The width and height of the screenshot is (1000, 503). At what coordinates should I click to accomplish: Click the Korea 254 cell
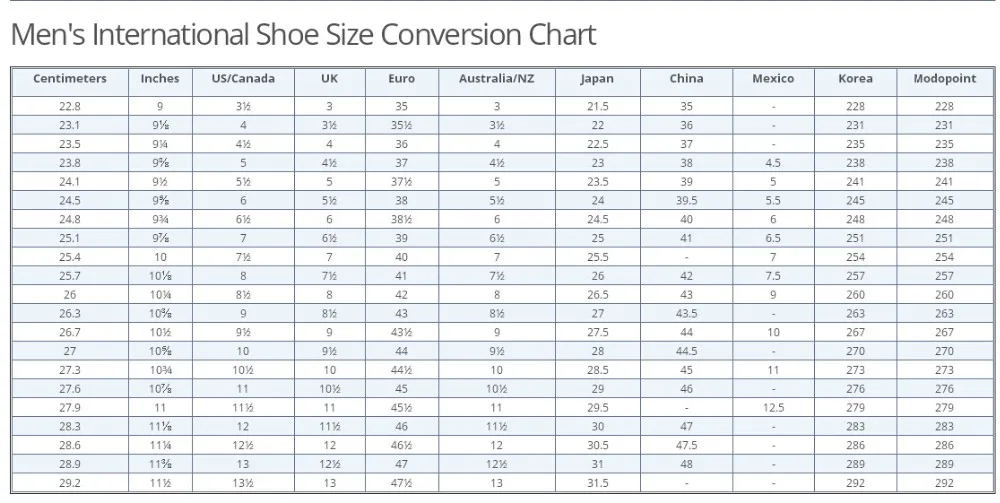pyautogui.click(x=855, y=257)
